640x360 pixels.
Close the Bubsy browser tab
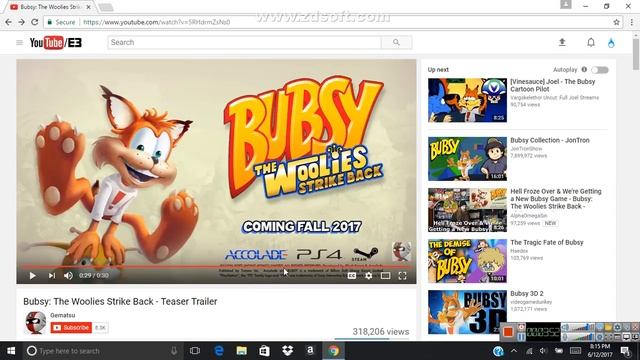[89, 7]
